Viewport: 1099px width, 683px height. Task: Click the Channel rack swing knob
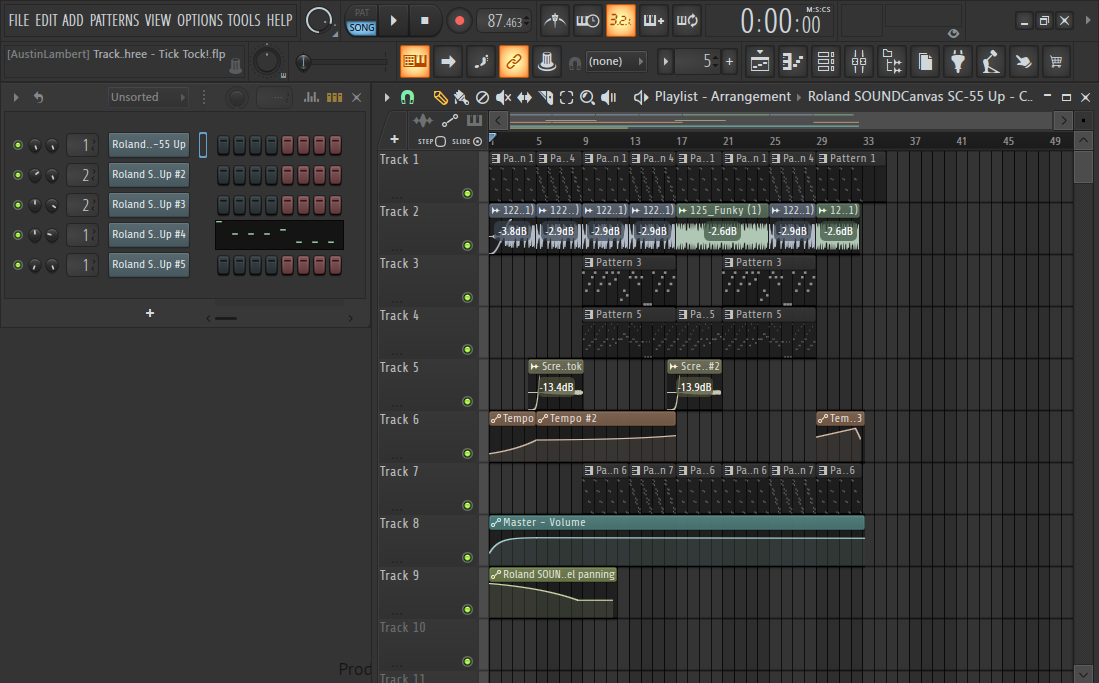pyautogui.click(x=237, y=98)
